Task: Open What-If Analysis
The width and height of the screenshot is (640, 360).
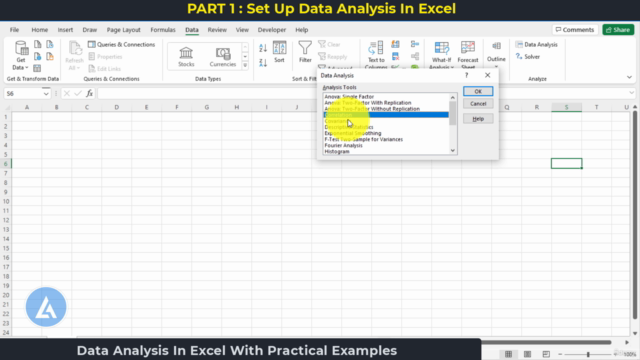Action: (x=441, y=55)
